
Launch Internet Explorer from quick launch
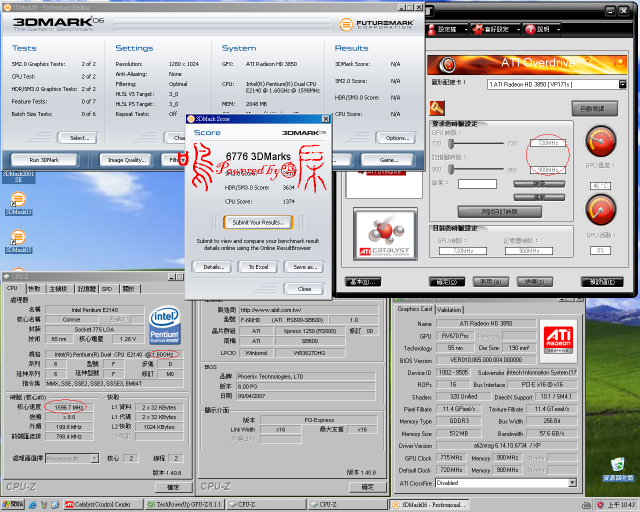pos(32,505)
